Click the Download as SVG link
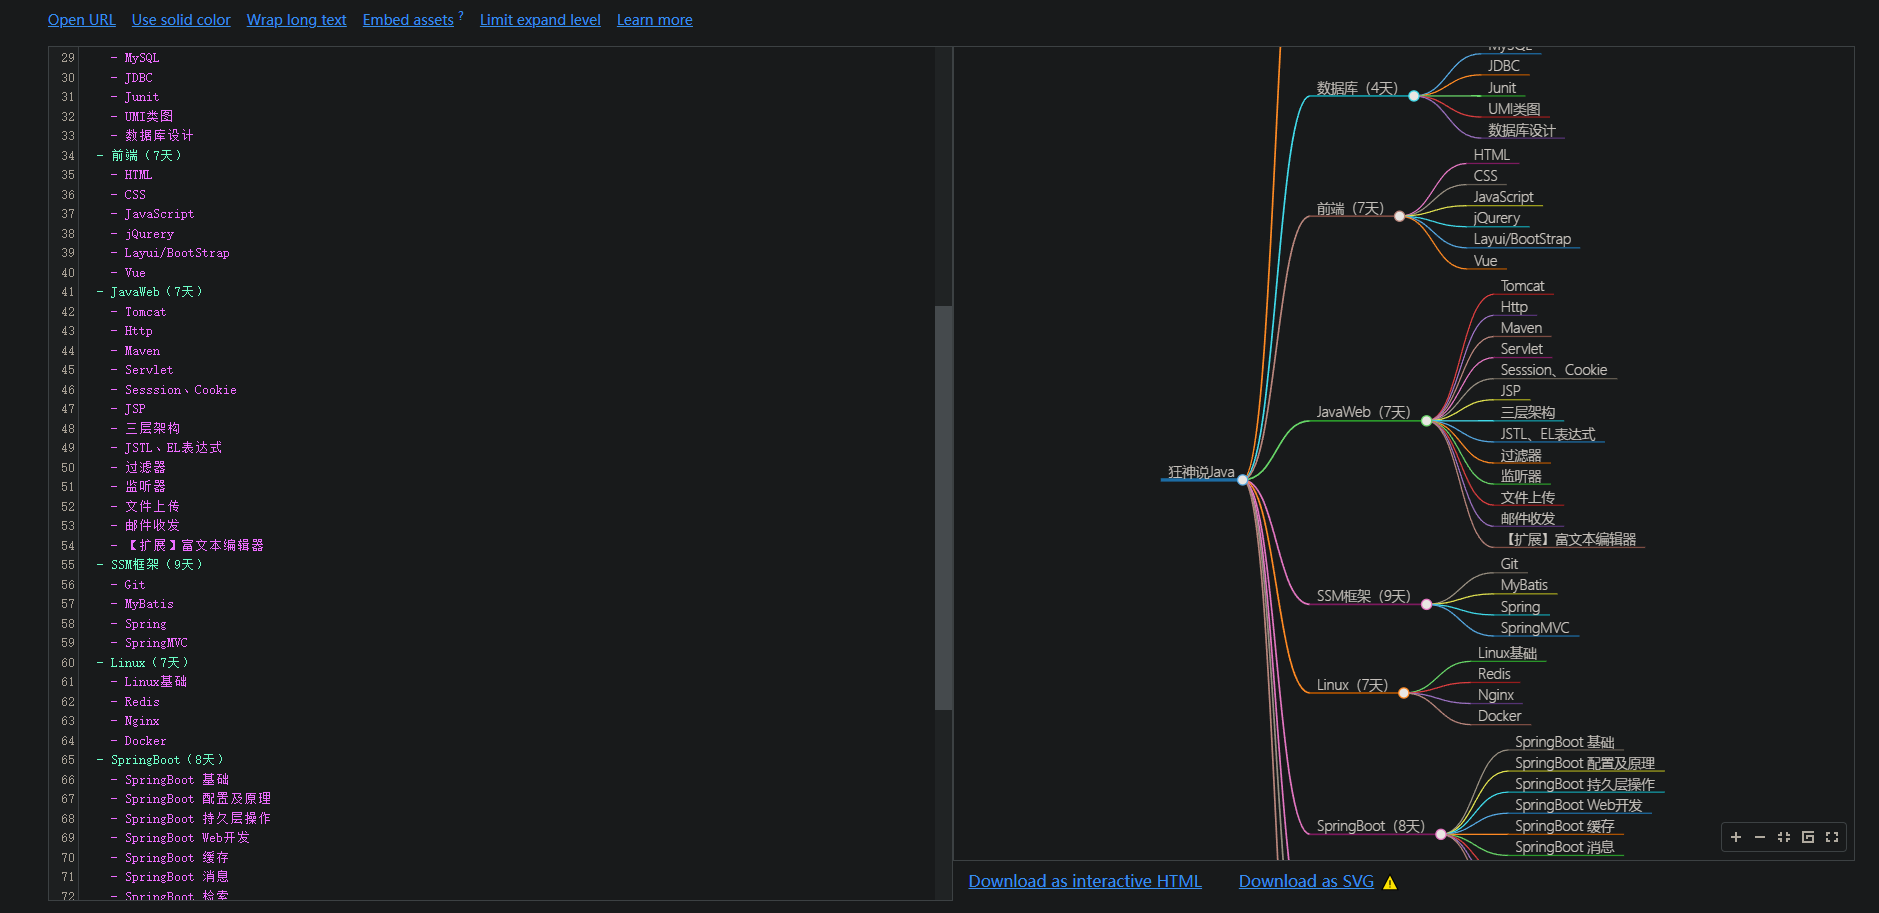The image size is (1879, 913). coord(1306,881)
